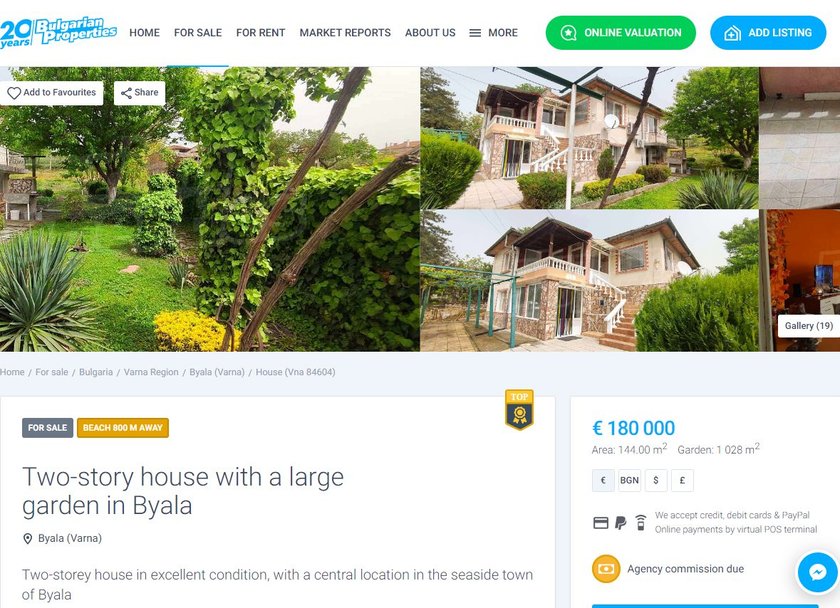This screenshot has width=840, height=608.
Task: Switch price currency to Euro
Action: tap(603, 481)
